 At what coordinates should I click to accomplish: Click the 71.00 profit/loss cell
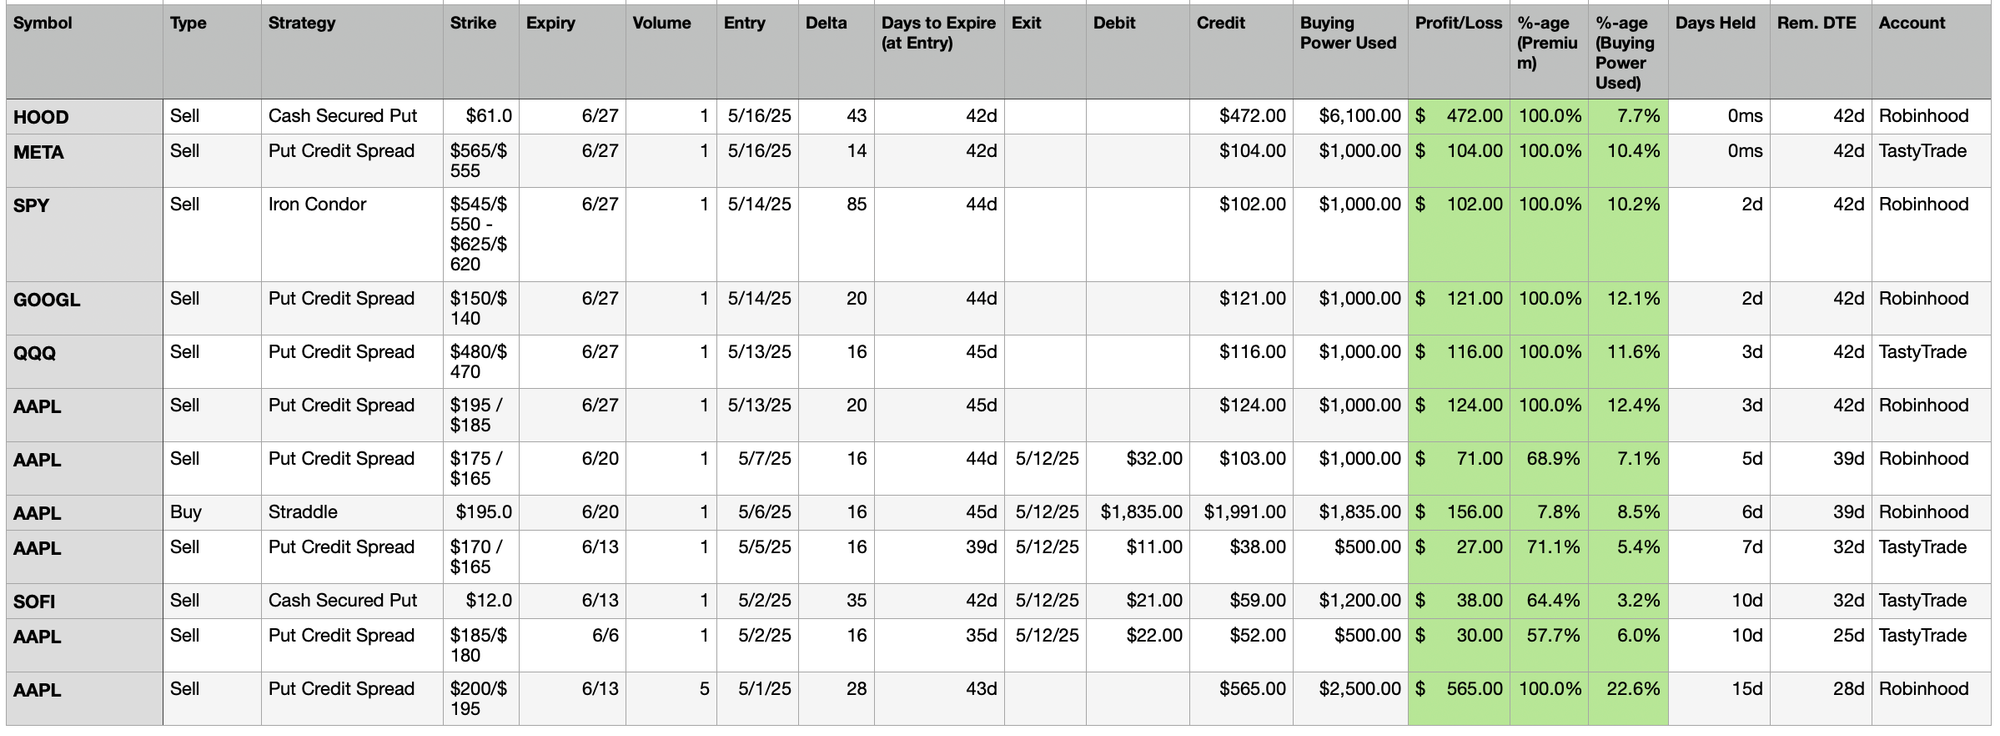click(1459, 469)
